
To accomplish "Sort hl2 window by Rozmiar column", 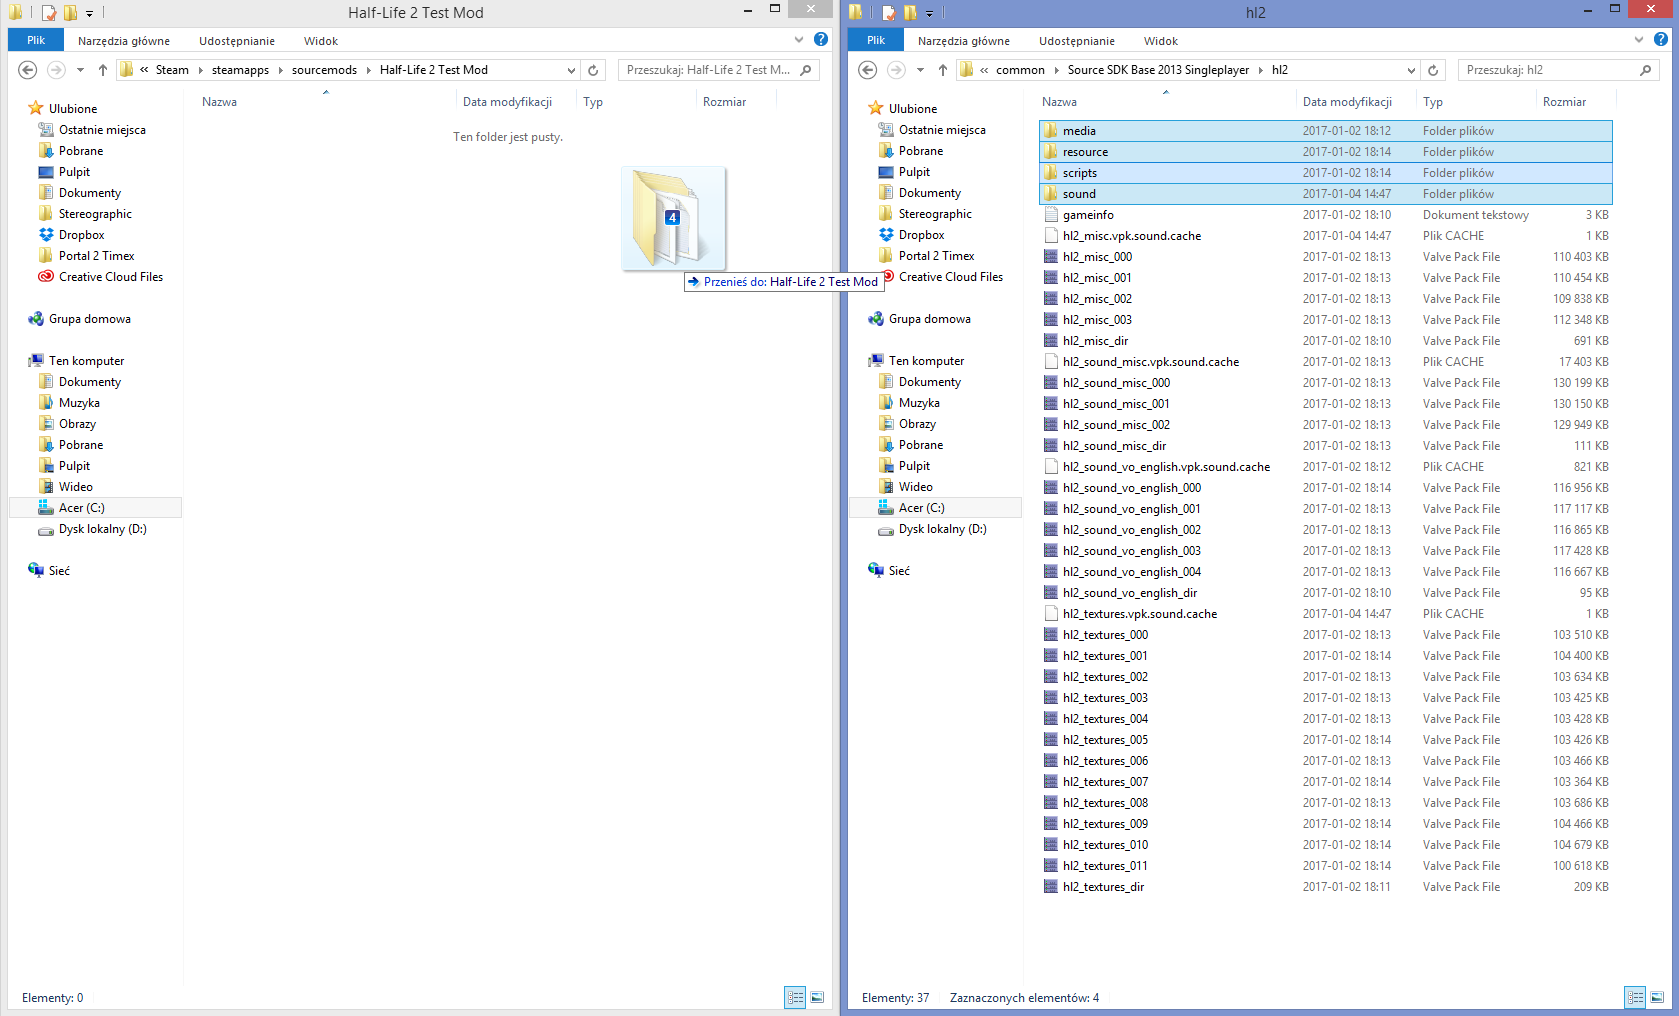I will click(x=1564, y=102).
